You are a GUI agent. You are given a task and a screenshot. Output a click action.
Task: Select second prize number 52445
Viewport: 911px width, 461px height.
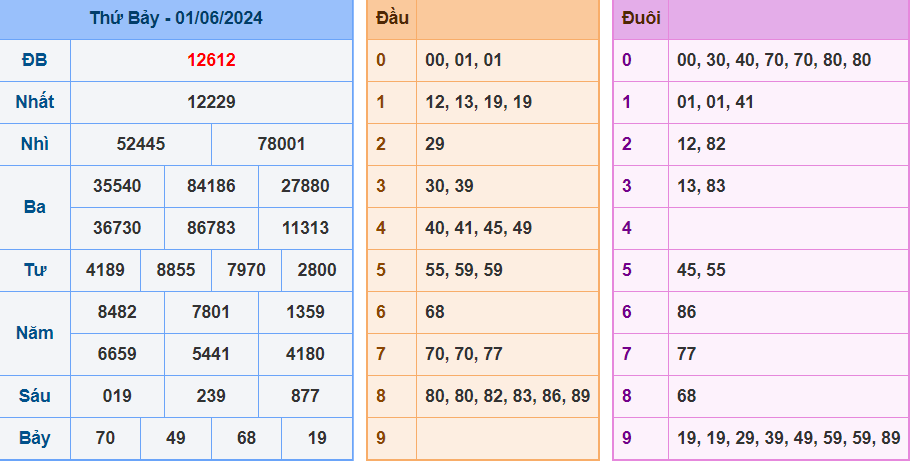tap(141, 144)
